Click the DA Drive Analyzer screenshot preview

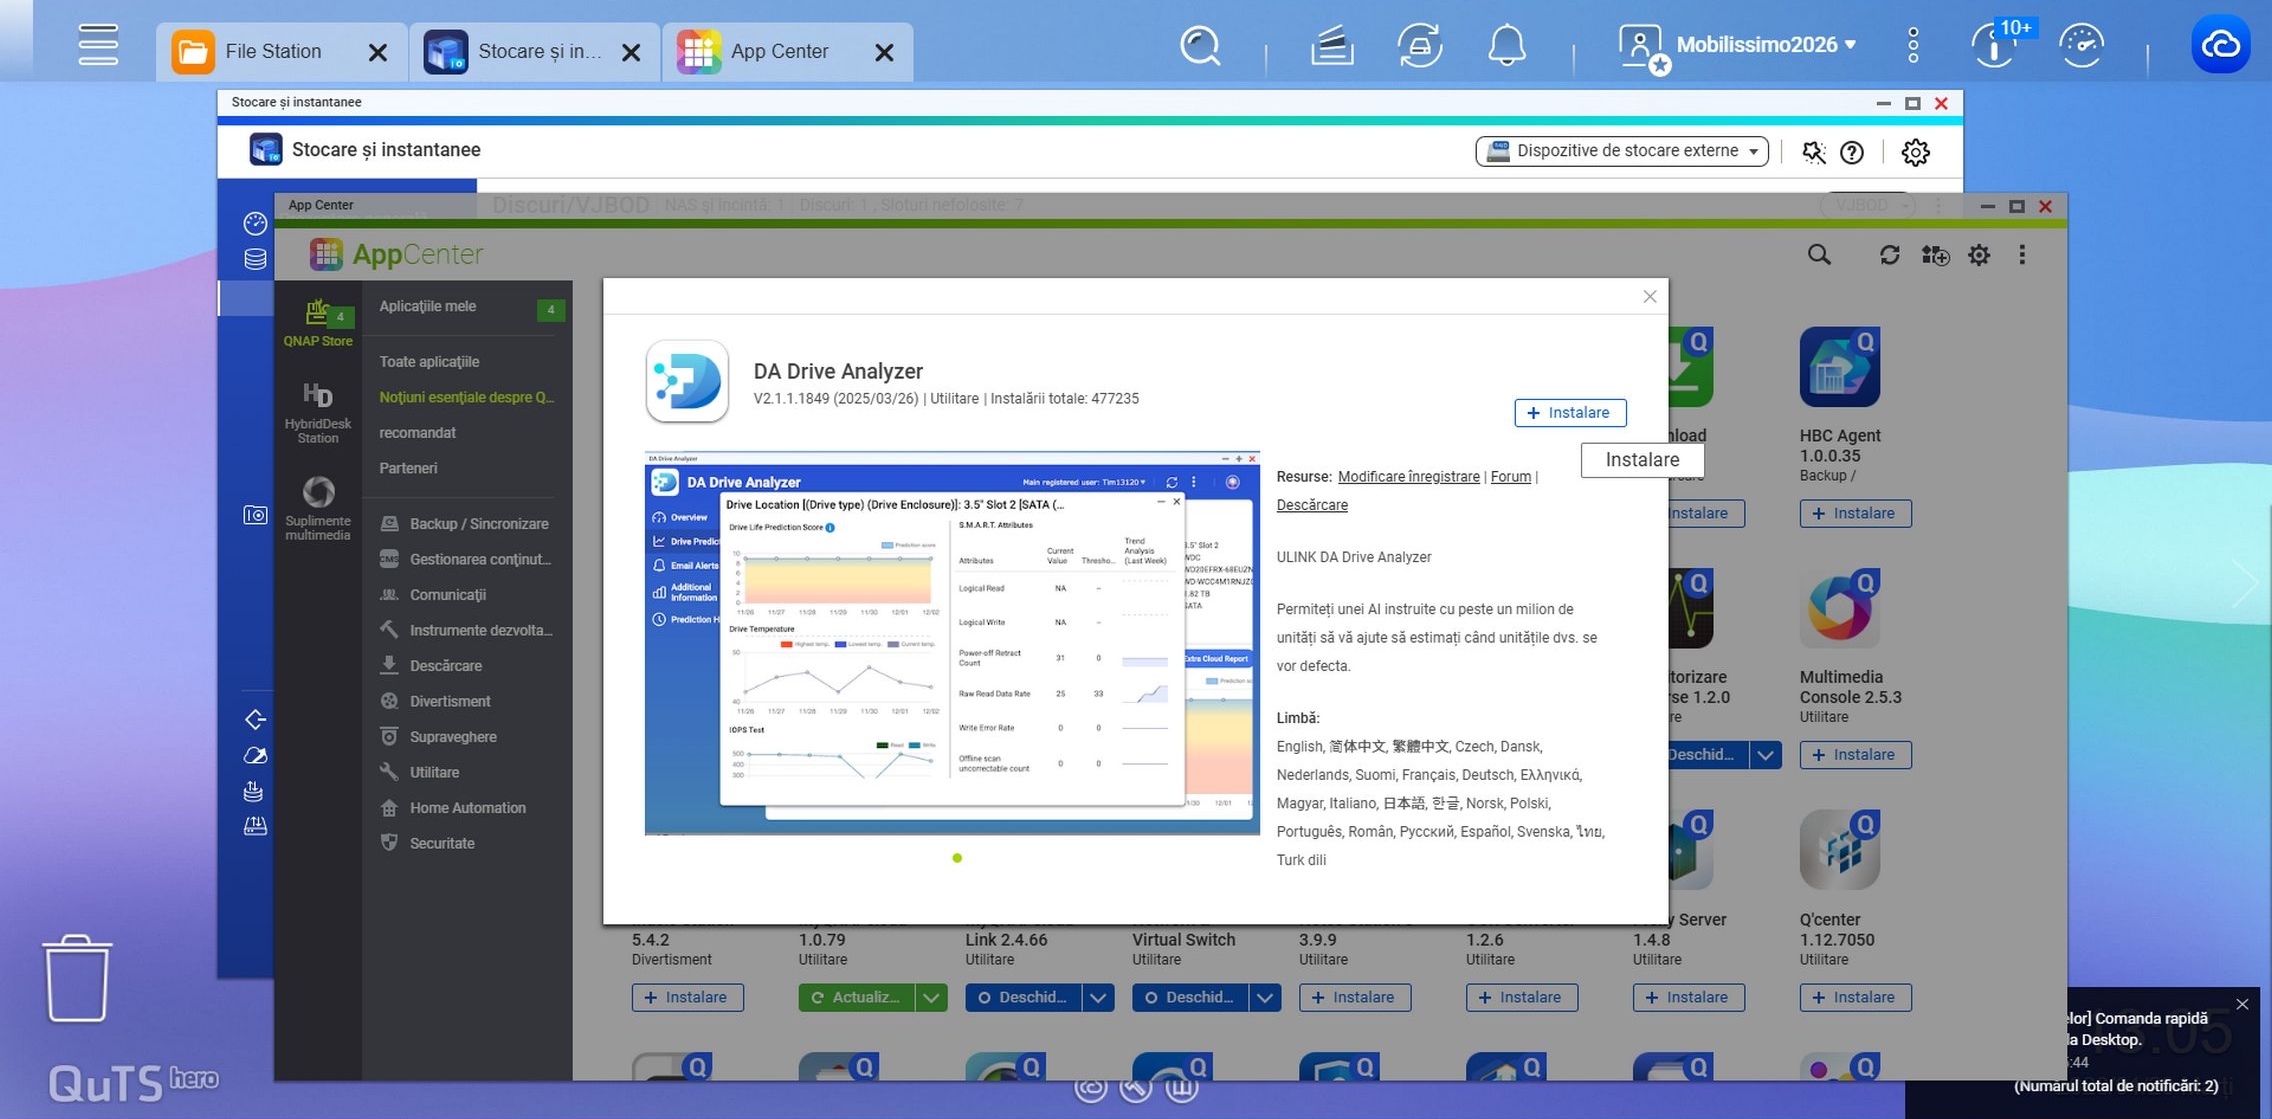click(x=951, y=643)
